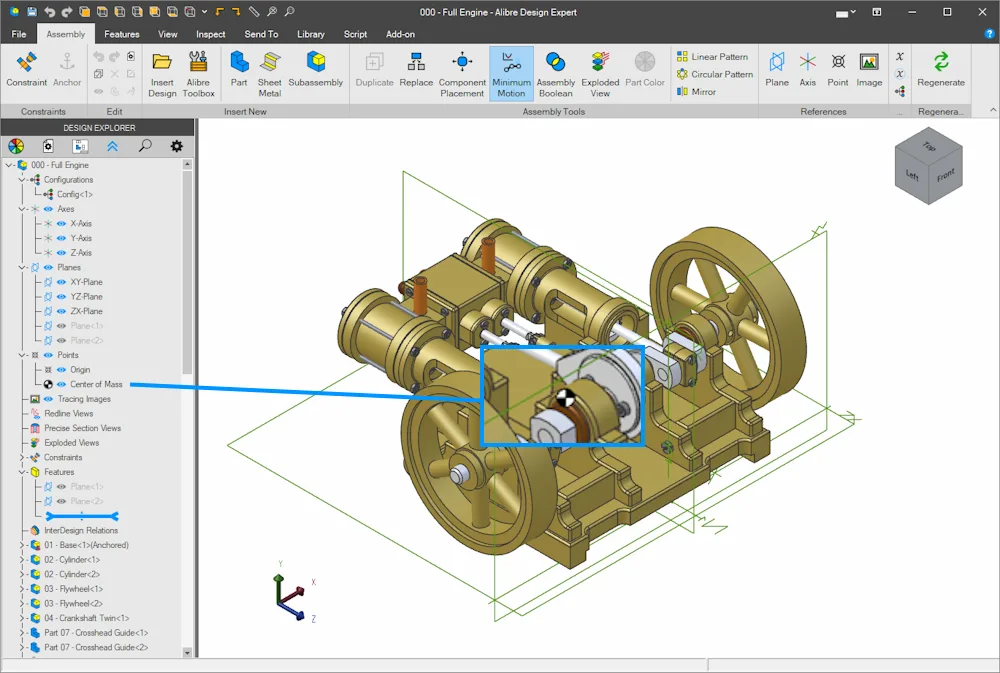Insert a reference Point
This screenshot has width=1000, height=673.
pyautogui.click(x=838, y=70)
